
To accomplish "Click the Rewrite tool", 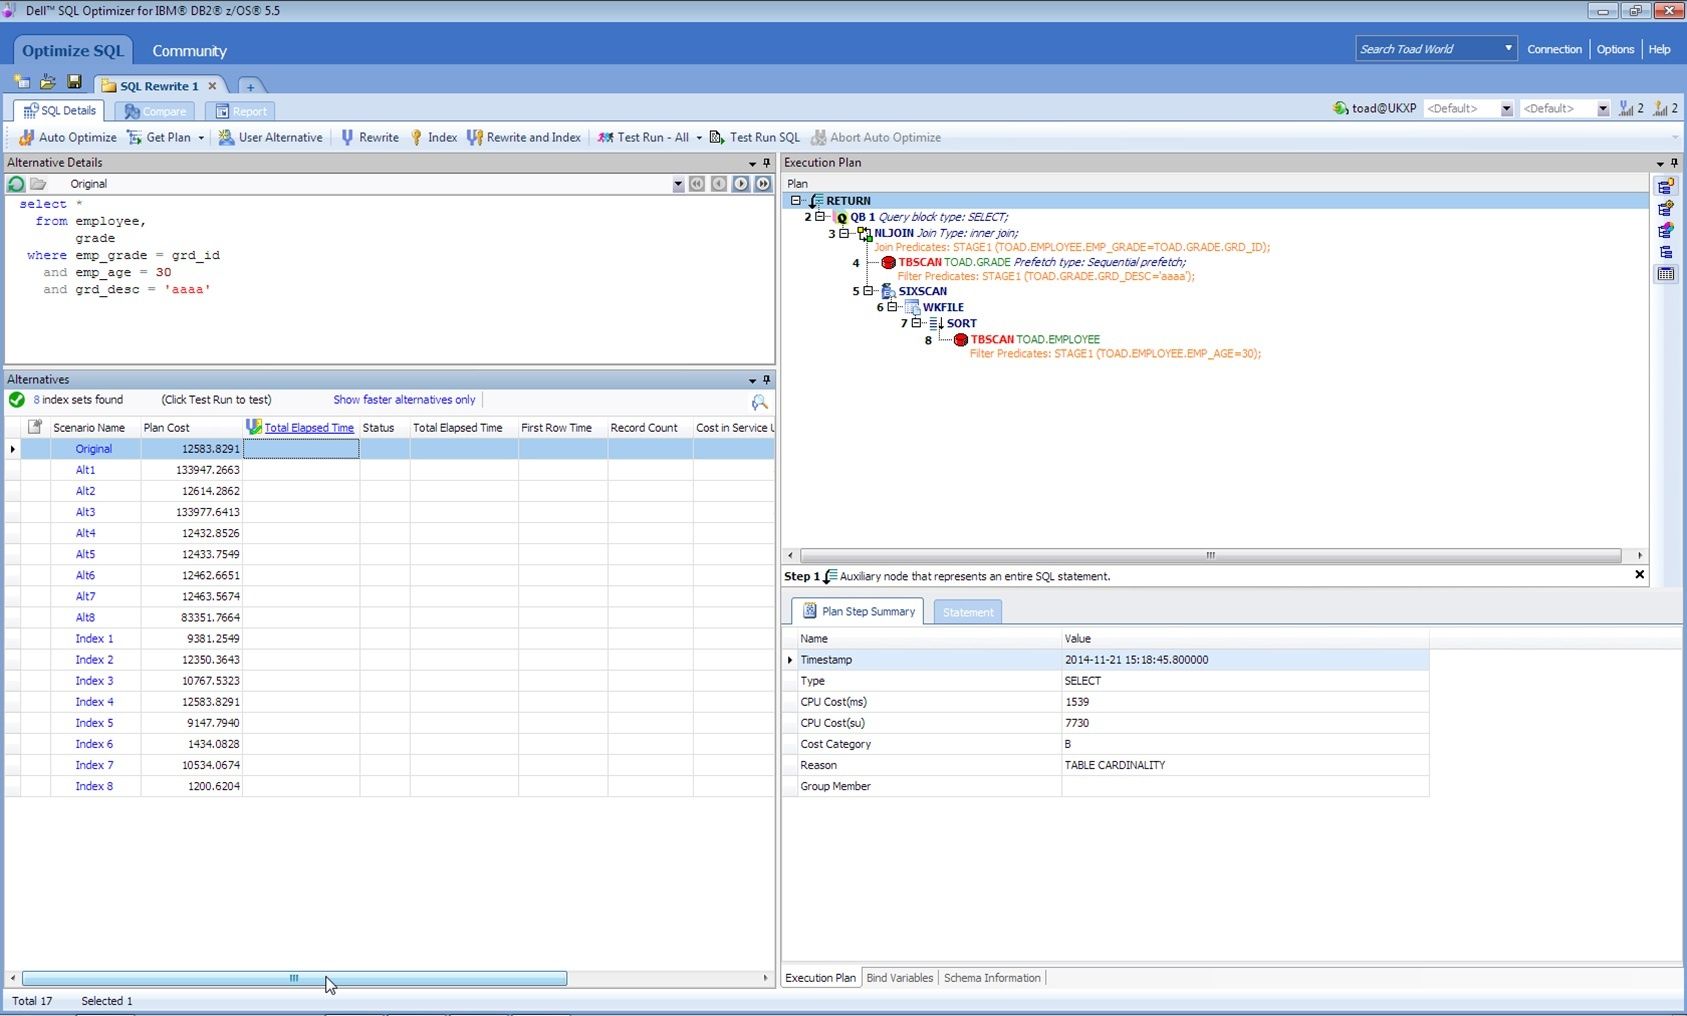I will coord(369,137).
